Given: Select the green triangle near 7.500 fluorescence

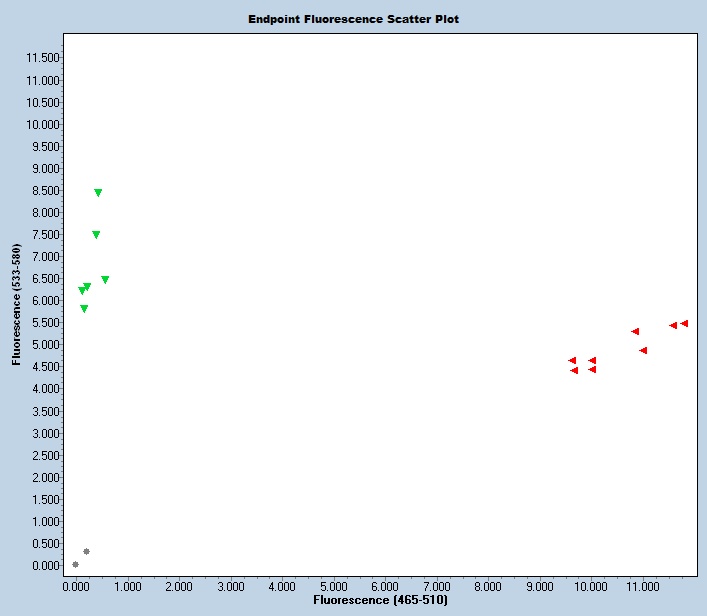Looking at the screenshot, I should coord(96,235).
